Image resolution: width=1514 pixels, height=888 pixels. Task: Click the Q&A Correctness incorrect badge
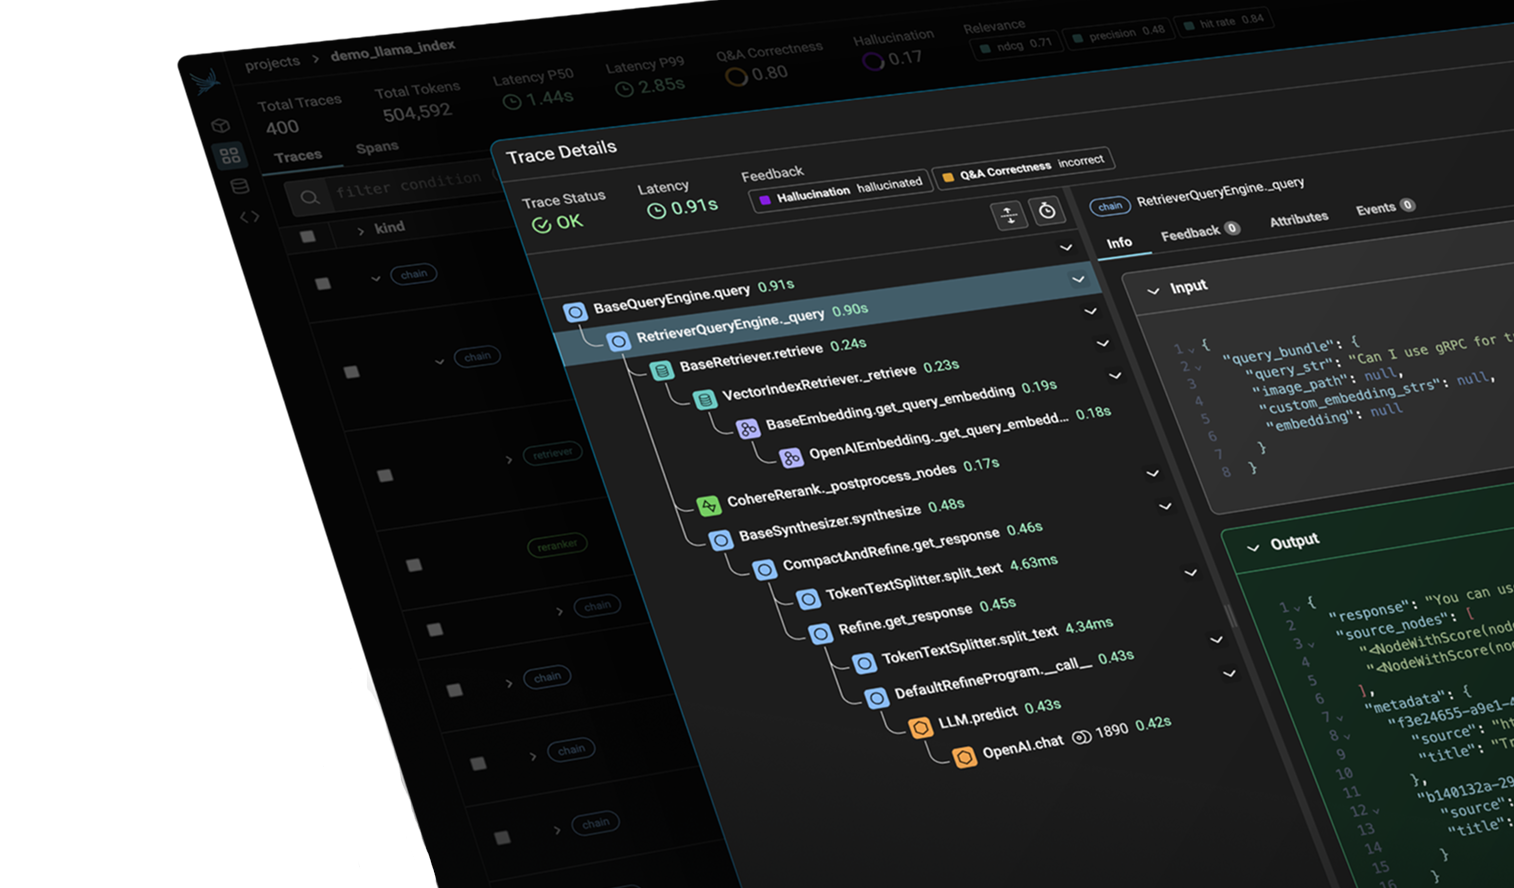click(1022, 167)
